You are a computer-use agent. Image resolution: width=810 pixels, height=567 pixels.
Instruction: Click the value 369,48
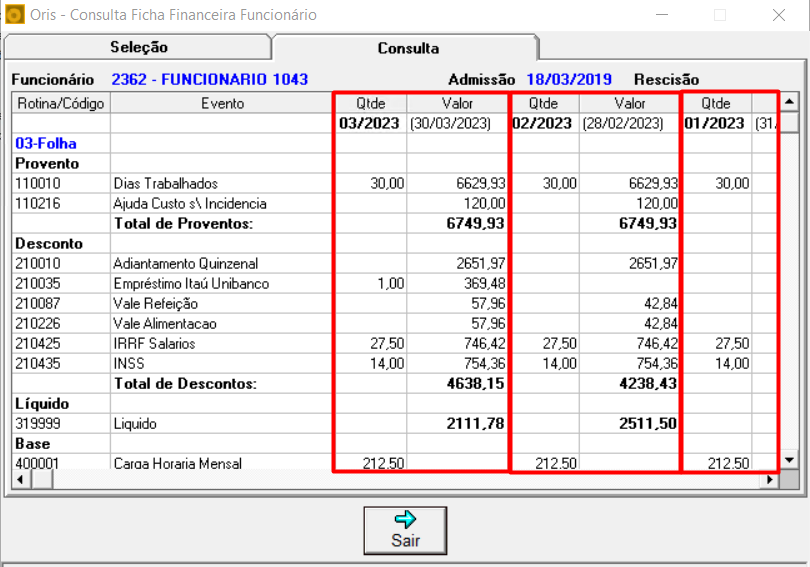point(484,284)
